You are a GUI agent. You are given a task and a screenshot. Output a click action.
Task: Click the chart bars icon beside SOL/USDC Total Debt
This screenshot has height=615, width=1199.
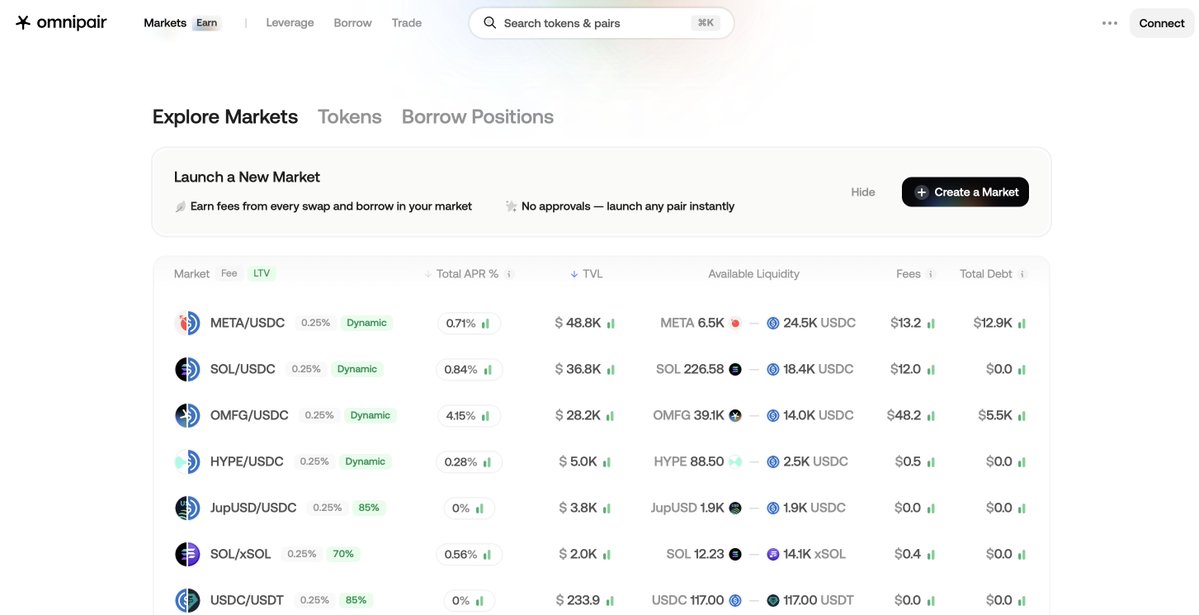1022,369
